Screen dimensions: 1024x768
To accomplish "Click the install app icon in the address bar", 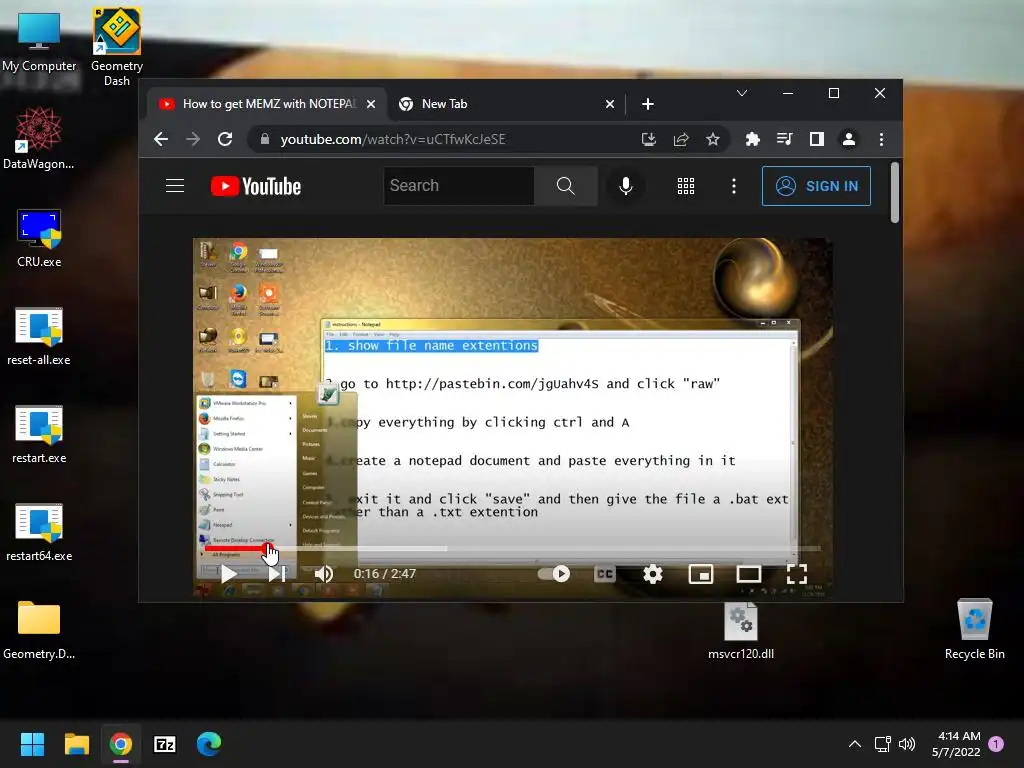I will [648, 139].
